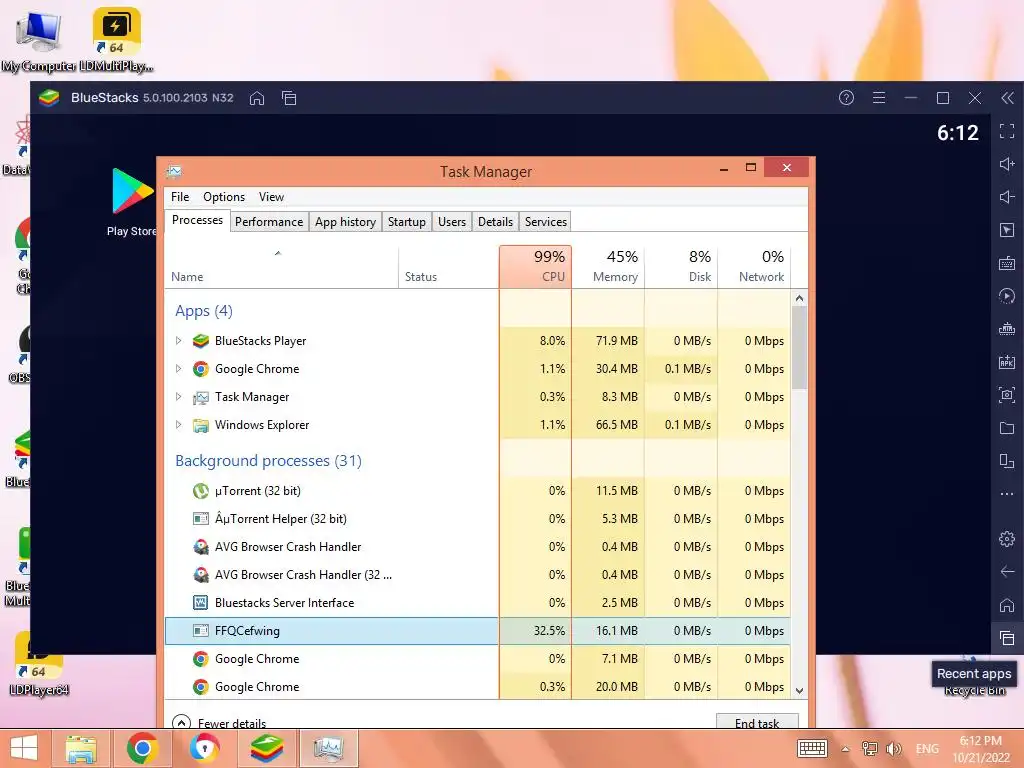The image size is (1024, 768).
Task: Click the process list scroll-up arrow
Action: click(799, 298)
